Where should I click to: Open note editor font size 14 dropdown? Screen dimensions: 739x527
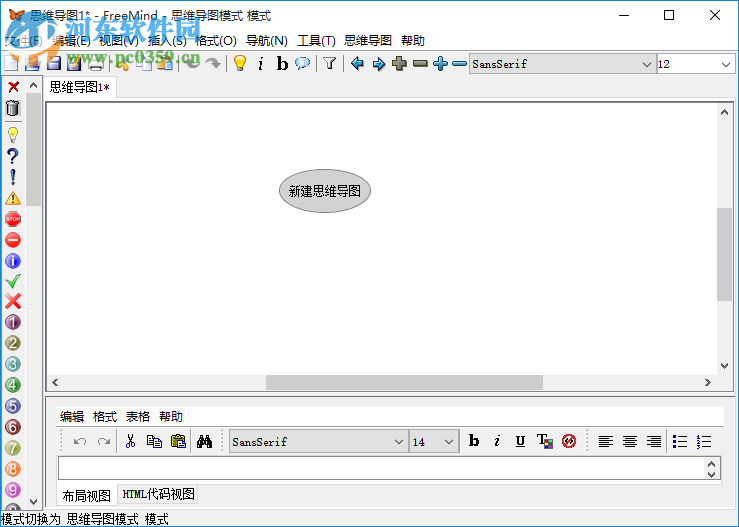(x=434, y=442)
